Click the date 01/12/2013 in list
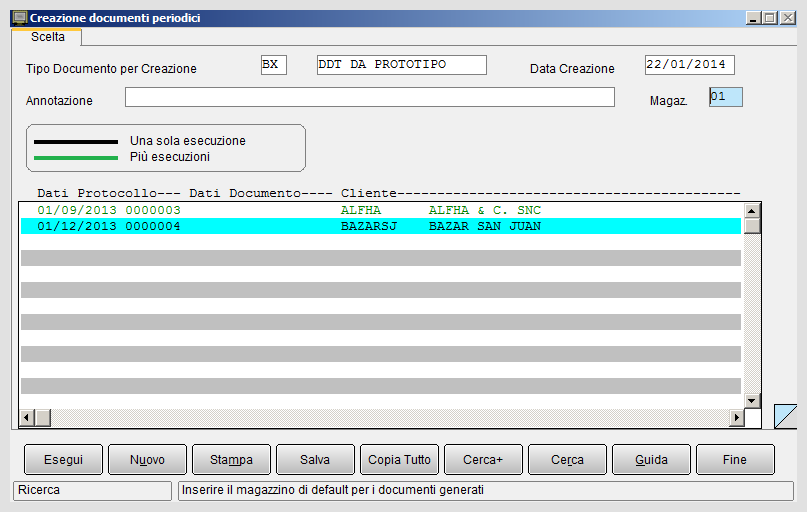The image size is (807, 512). point(77,226)
